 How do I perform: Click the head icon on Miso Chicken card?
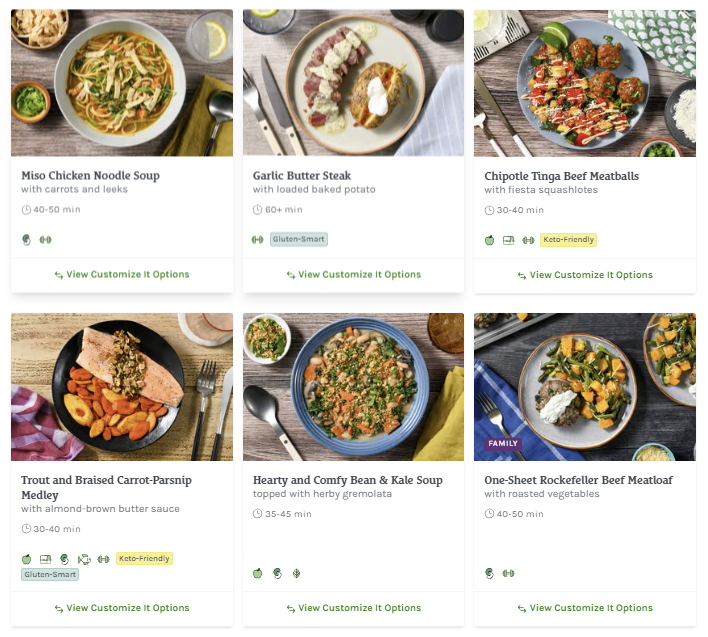point(27,240)
